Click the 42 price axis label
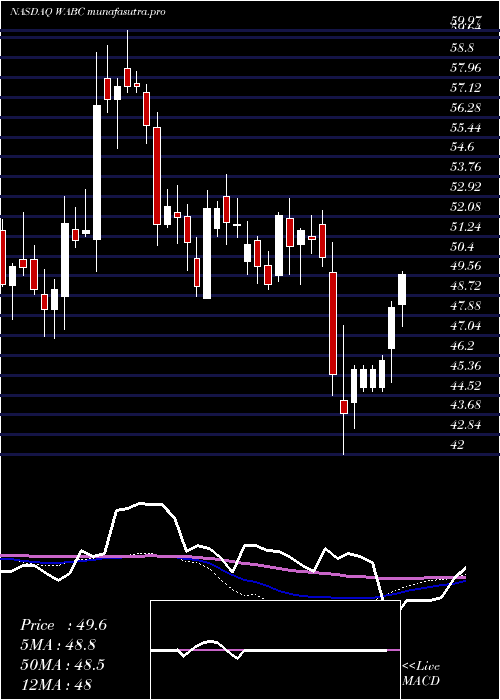 point(458,445)
